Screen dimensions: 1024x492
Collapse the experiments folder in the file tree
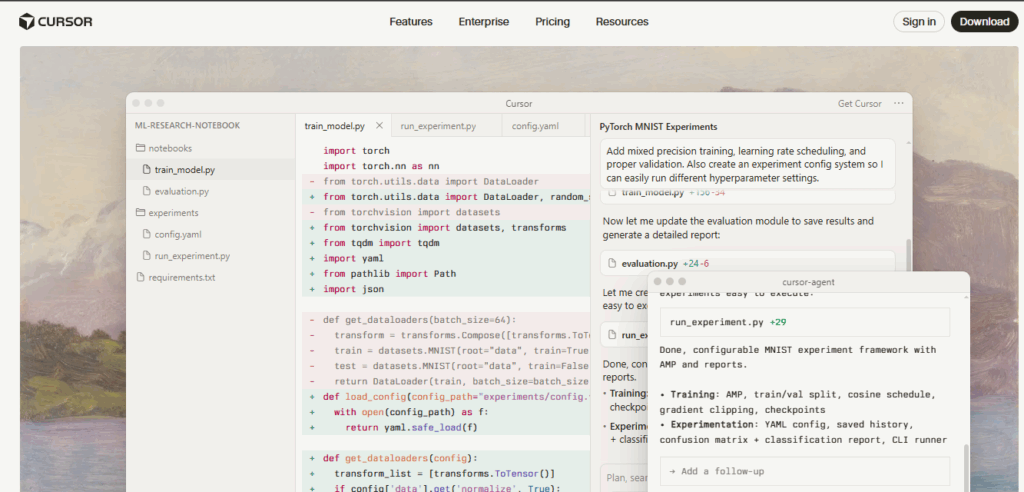click(x=173, y=212)
